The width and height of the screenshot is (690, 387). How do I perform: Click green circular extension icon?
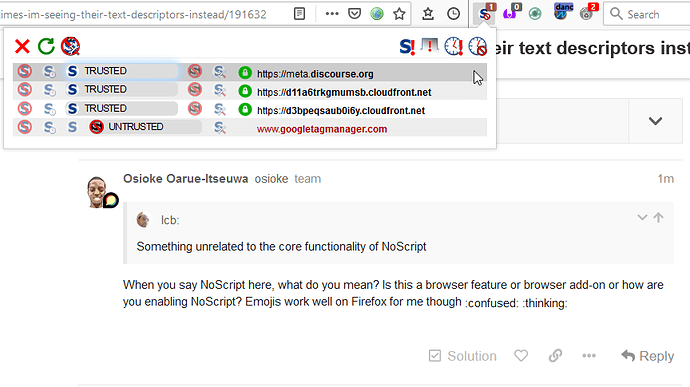pyautogui.click(x=535, y=14)
